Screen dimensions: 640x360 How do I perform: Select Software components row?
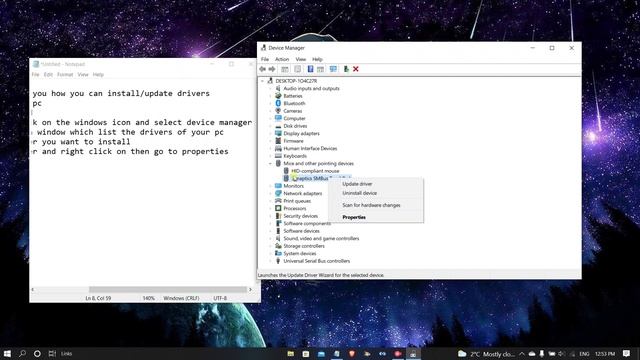click(x=307, y=223)
